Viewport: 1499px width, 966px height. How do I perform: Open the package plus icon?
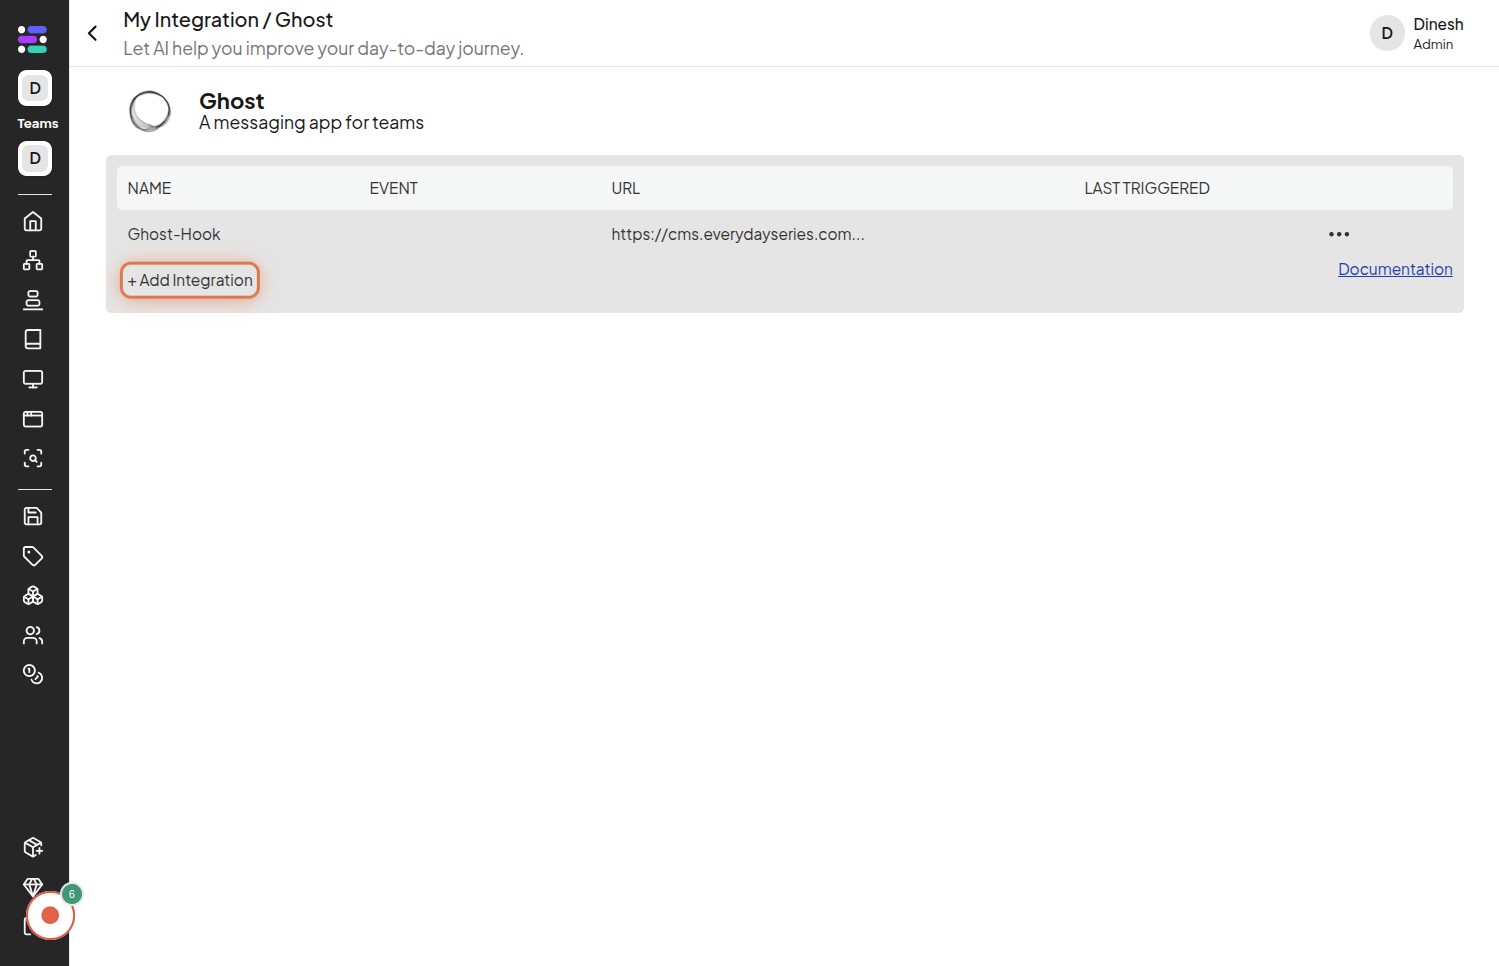pyautogui.click(x=33, y=848)
